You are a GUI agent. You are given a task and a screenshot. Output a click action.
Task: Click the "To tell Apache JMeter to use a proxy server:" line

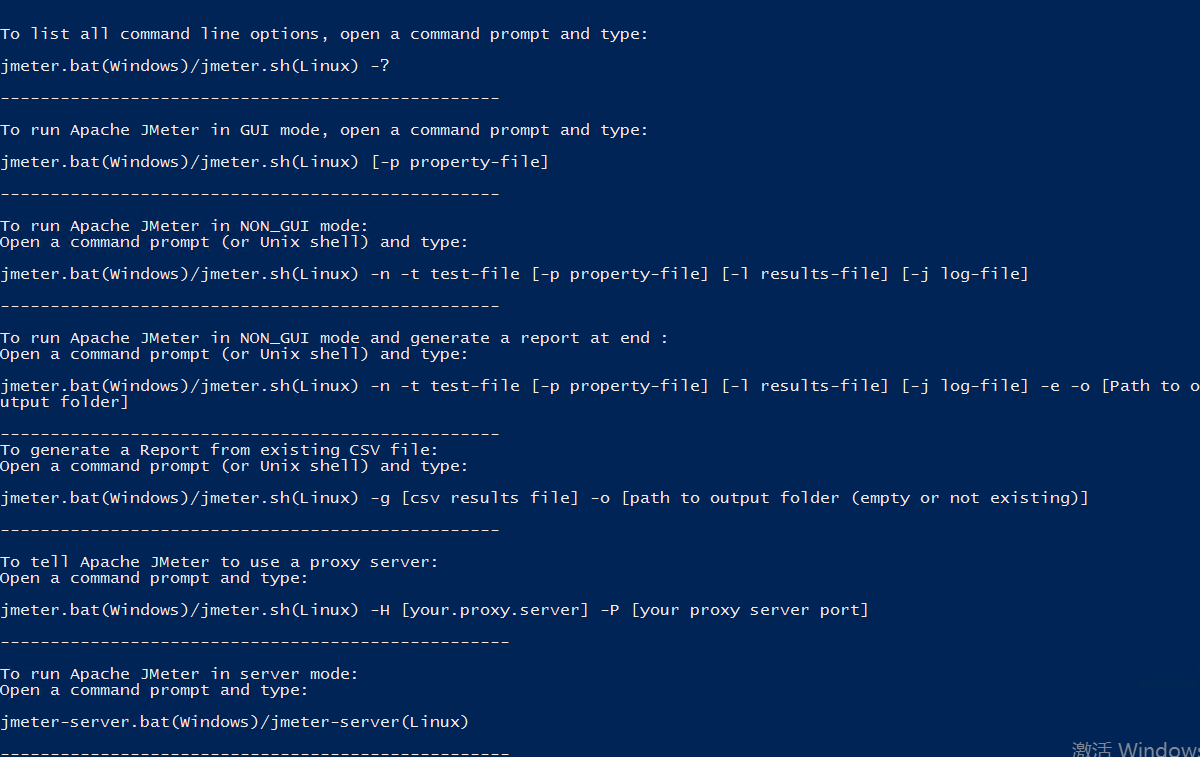pyautogui.click(x=219, y=562)
